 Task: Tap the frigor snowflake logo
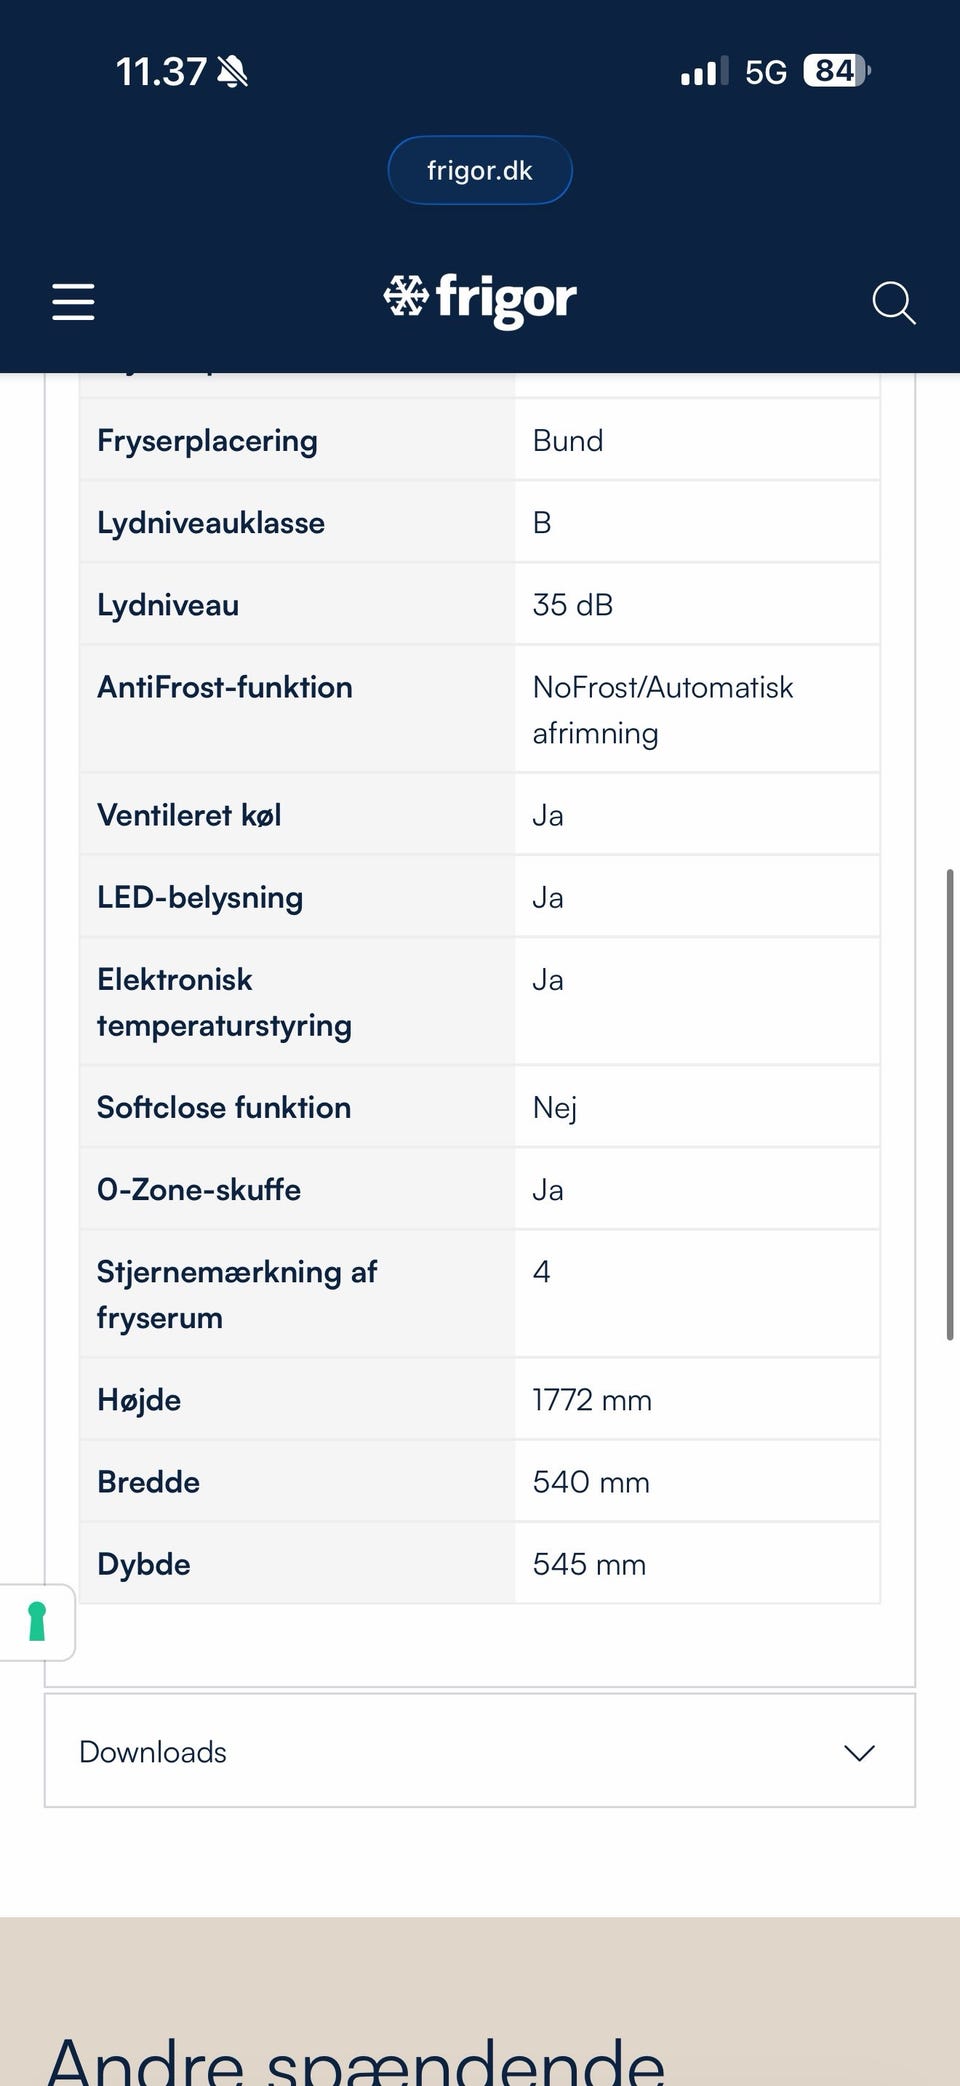480,299
